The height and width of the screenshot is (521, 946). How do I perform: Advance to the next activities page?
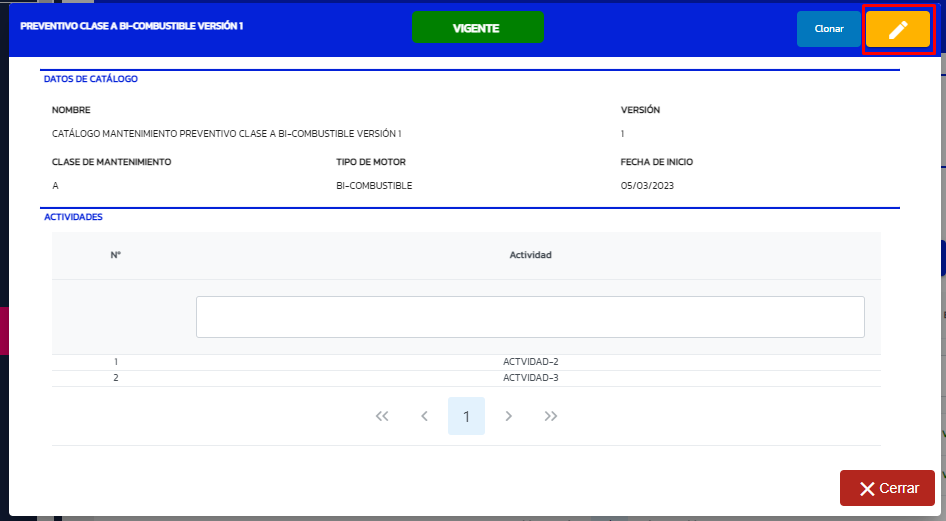click(508, 416)
